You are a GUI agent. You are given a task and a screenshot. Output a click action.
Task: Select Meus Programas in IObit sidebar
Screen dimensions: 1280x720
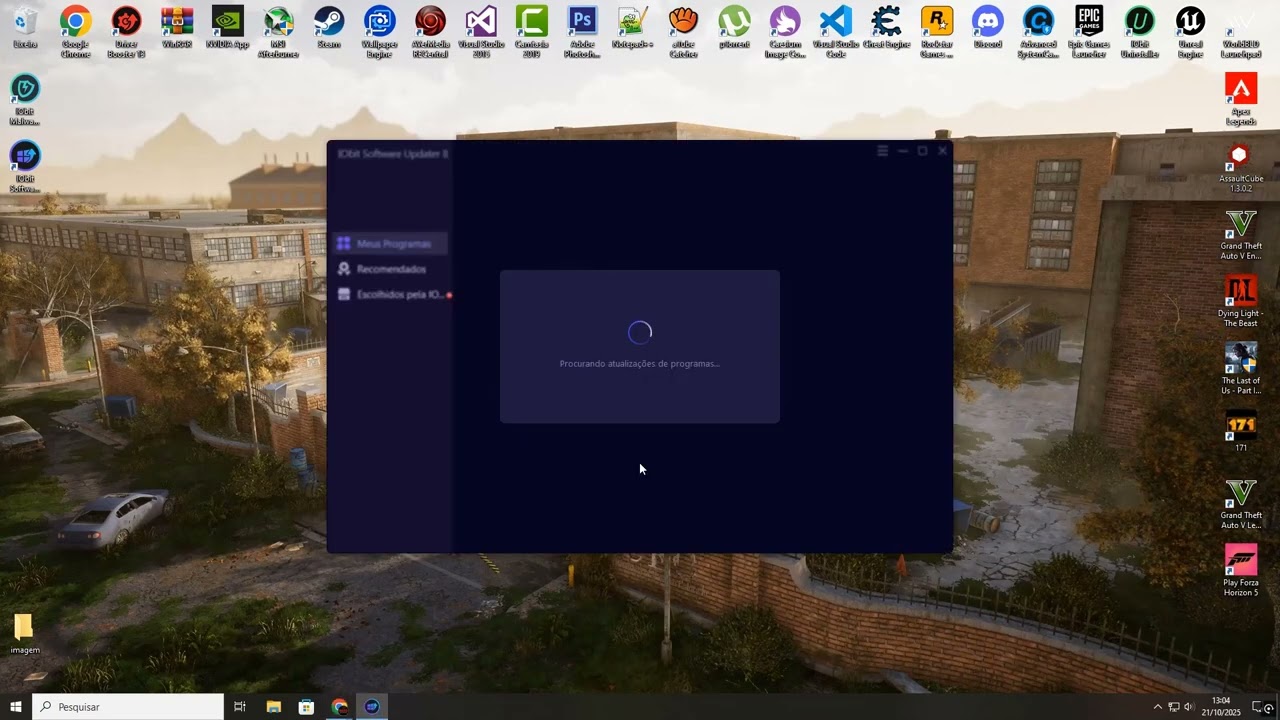pyautogui.click(x=390, y=244)
